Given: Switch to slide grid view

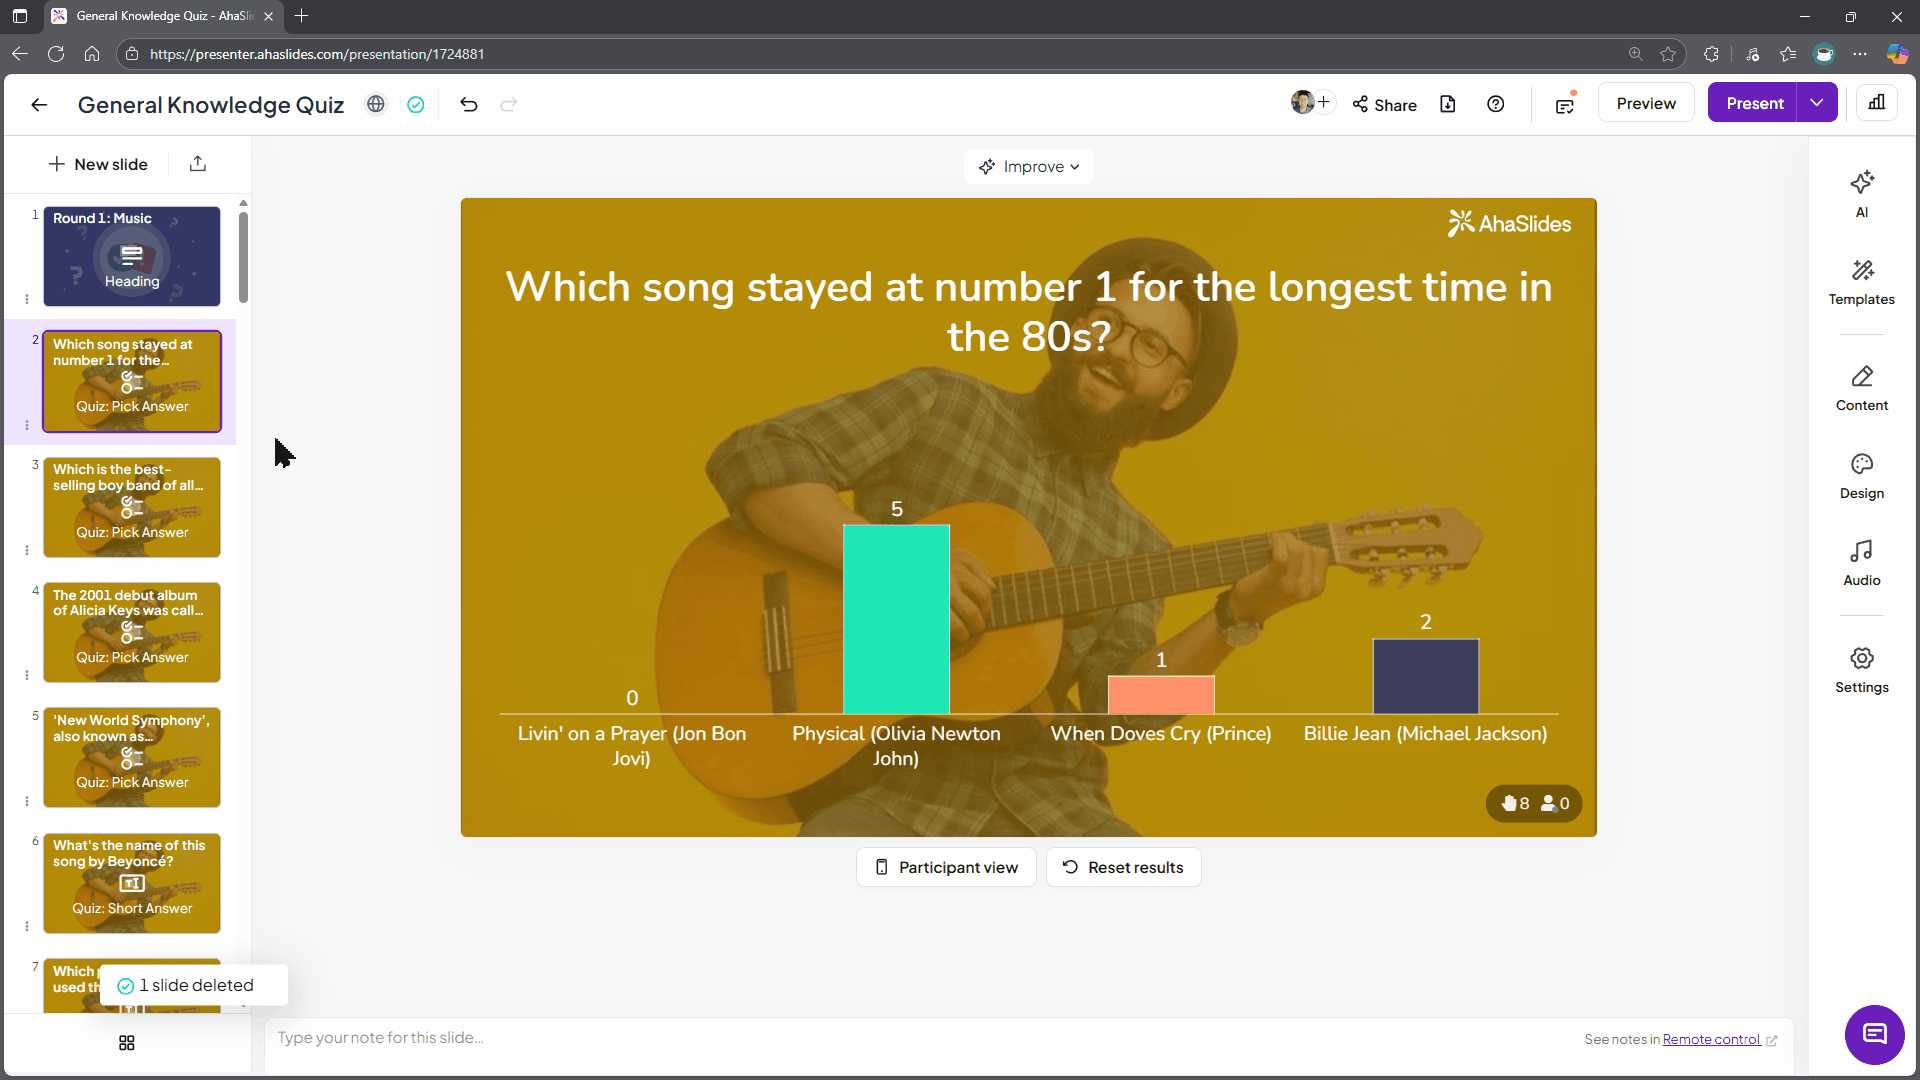Looking at the screenshot, I should coord(127,1043).
